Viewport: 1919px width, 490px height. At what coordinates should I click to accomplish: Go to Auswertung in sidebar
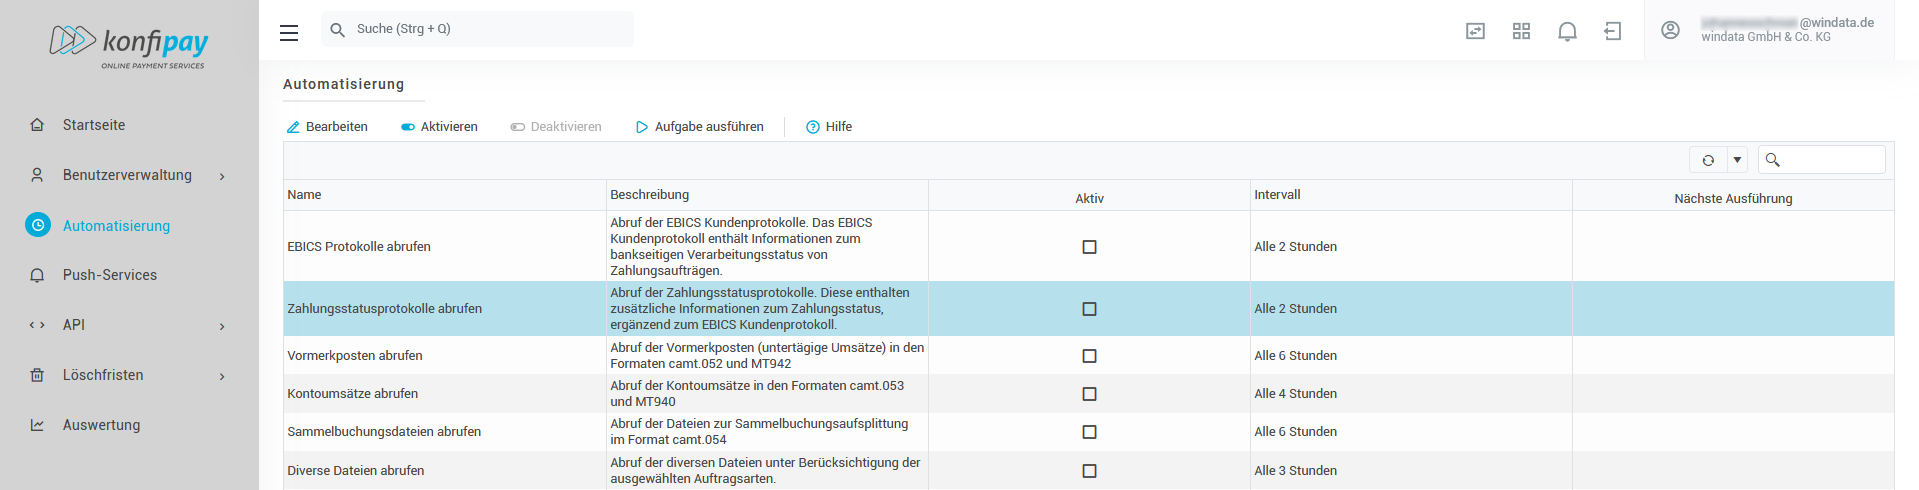click(101, 425)
